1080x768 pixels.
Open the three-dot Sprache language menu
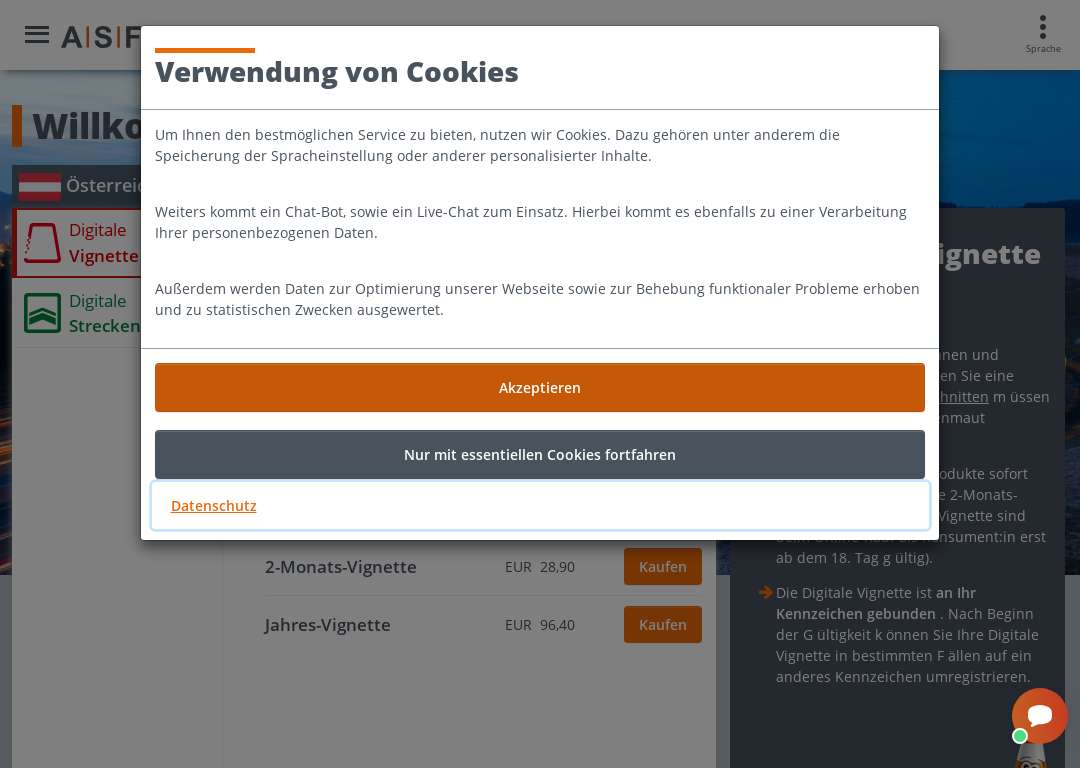(x=1043, y=34)
